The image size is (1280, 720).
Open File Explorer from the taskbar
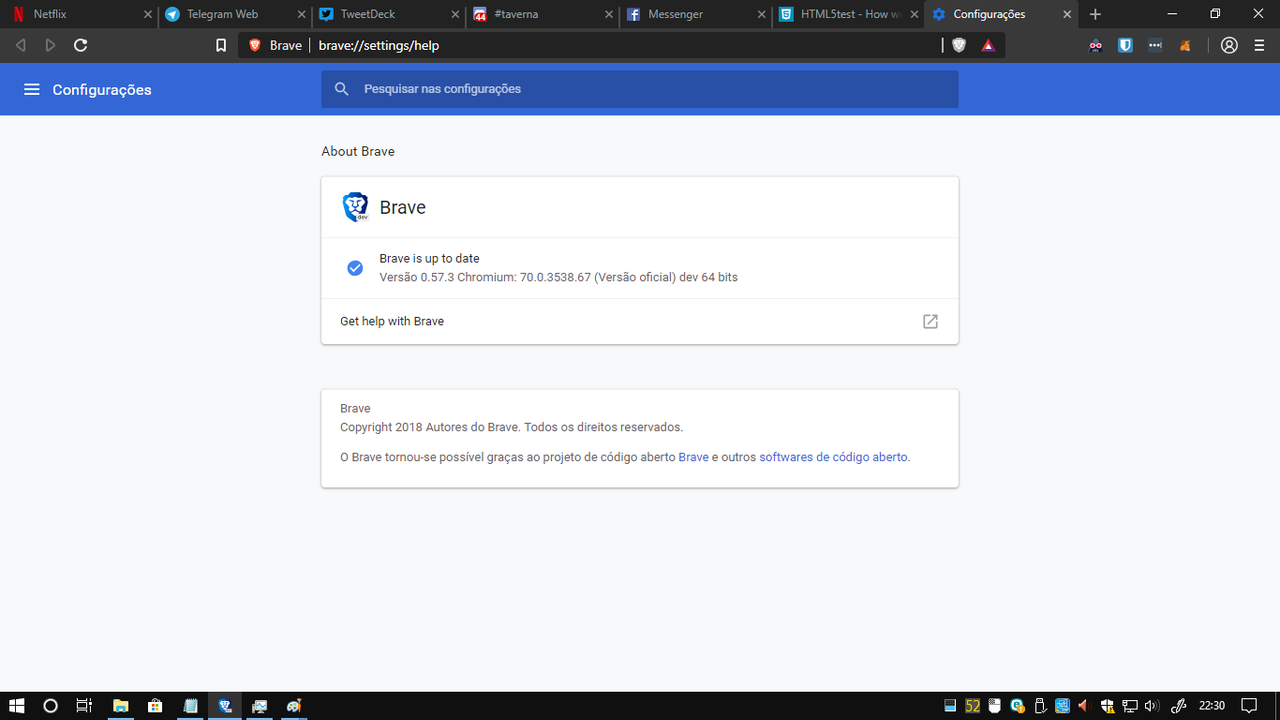(x=120, y=706)
